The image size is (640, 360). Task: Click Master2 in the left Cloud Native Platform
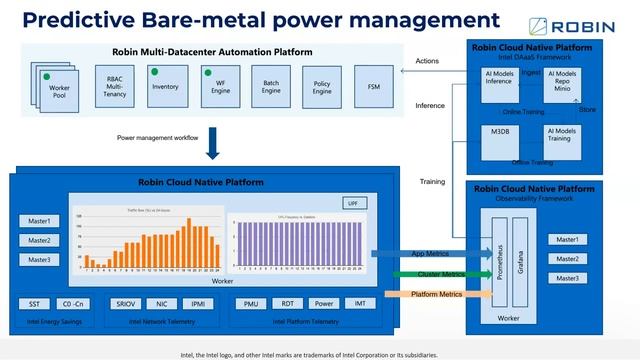(x=39, y=240)
